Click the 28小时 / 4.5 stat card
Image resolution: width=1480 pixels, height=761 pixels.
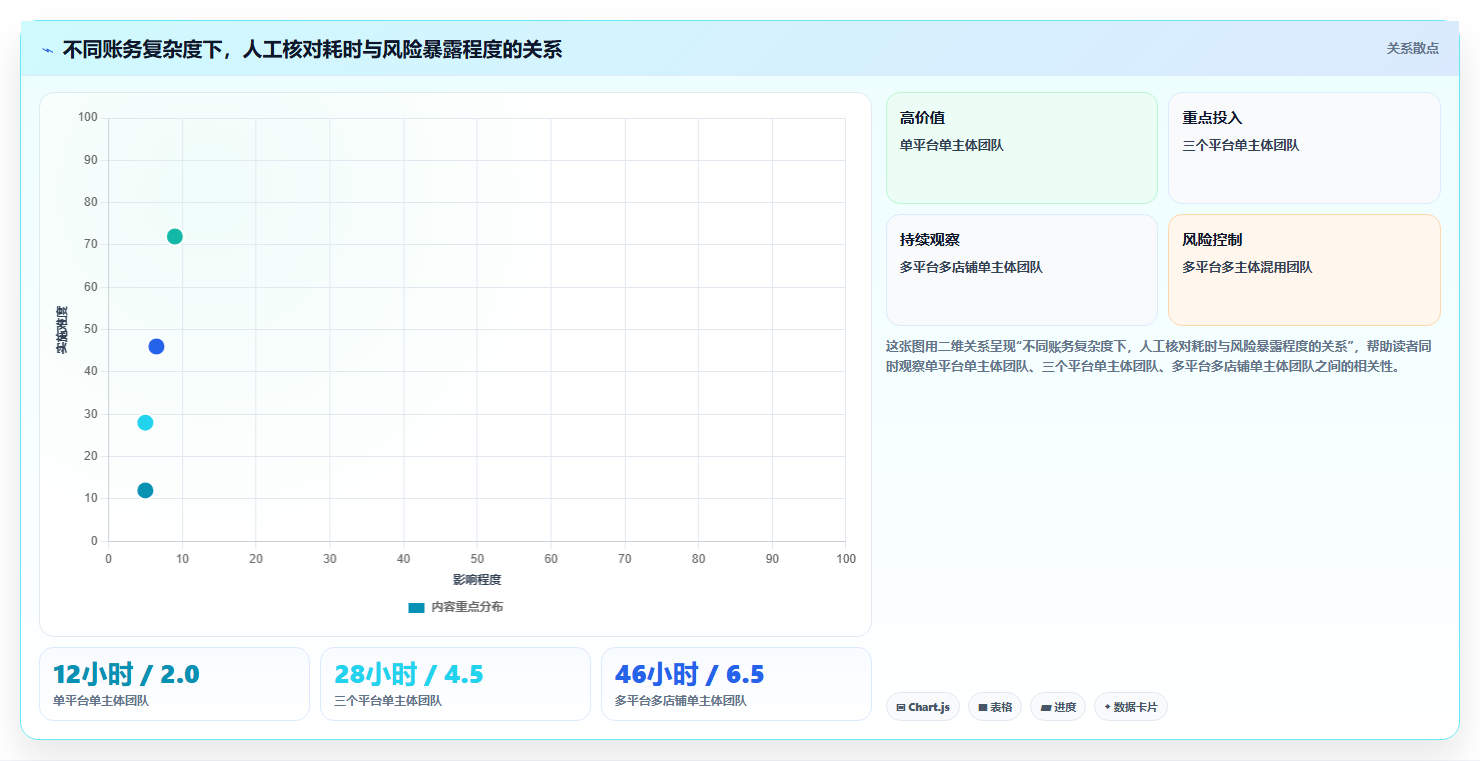click(x=455, y=684)
